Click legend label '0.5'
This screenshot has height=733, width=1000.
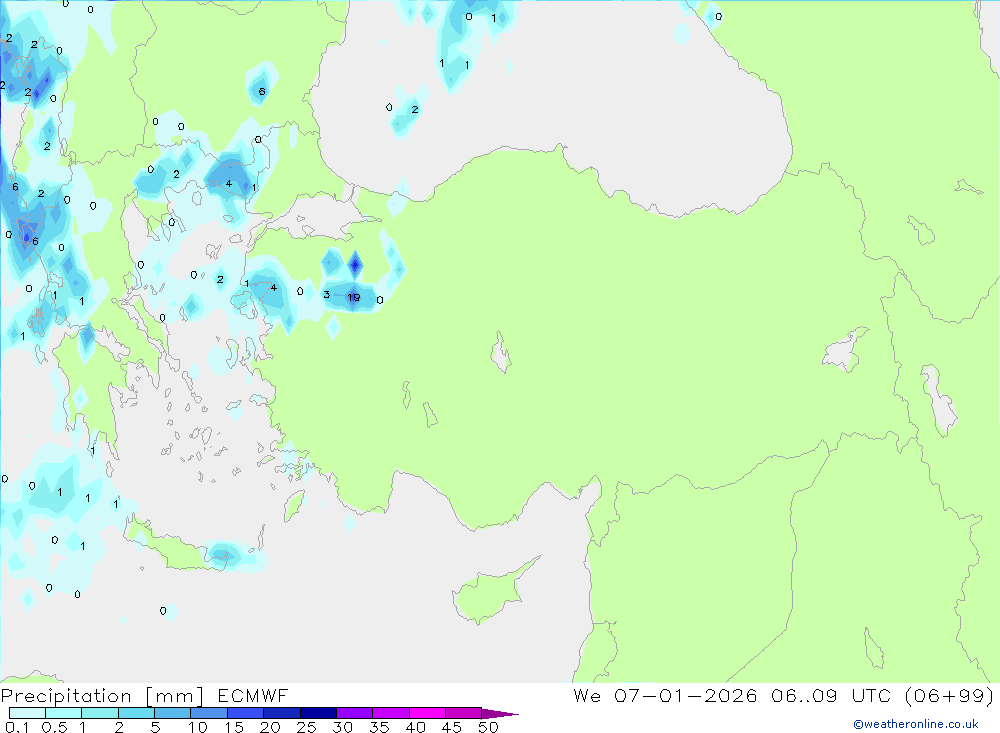[54, 727]
